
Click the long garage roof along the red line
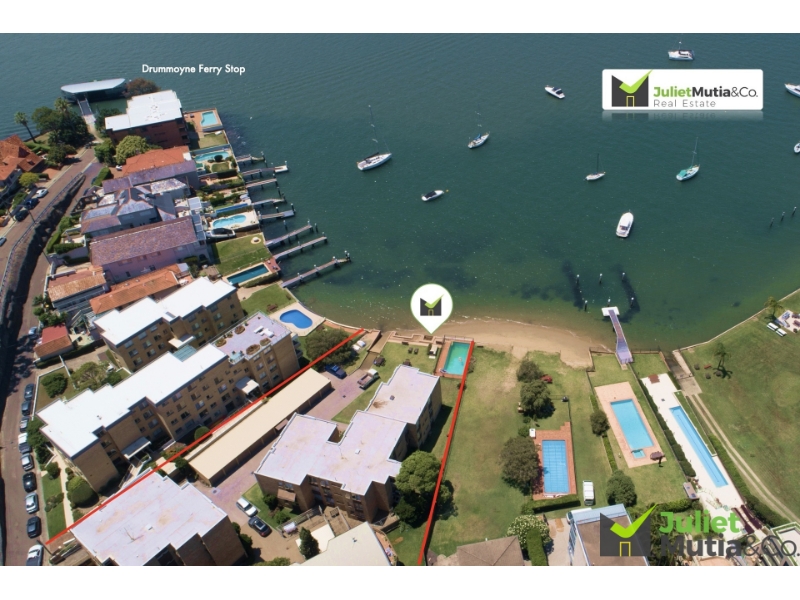259,425
